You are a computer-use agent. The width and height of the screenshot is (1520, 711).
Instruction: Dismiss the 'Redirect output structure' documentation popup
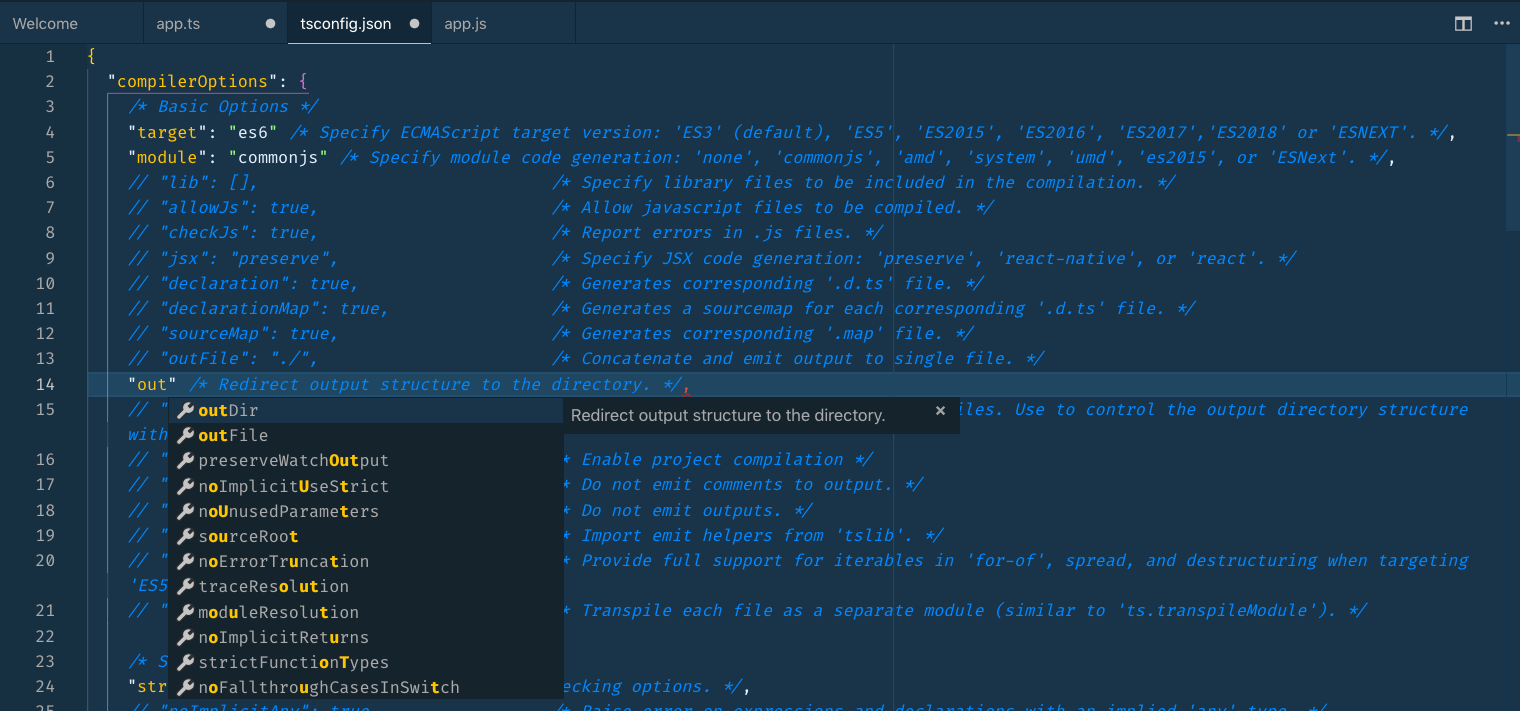(940, 410)
